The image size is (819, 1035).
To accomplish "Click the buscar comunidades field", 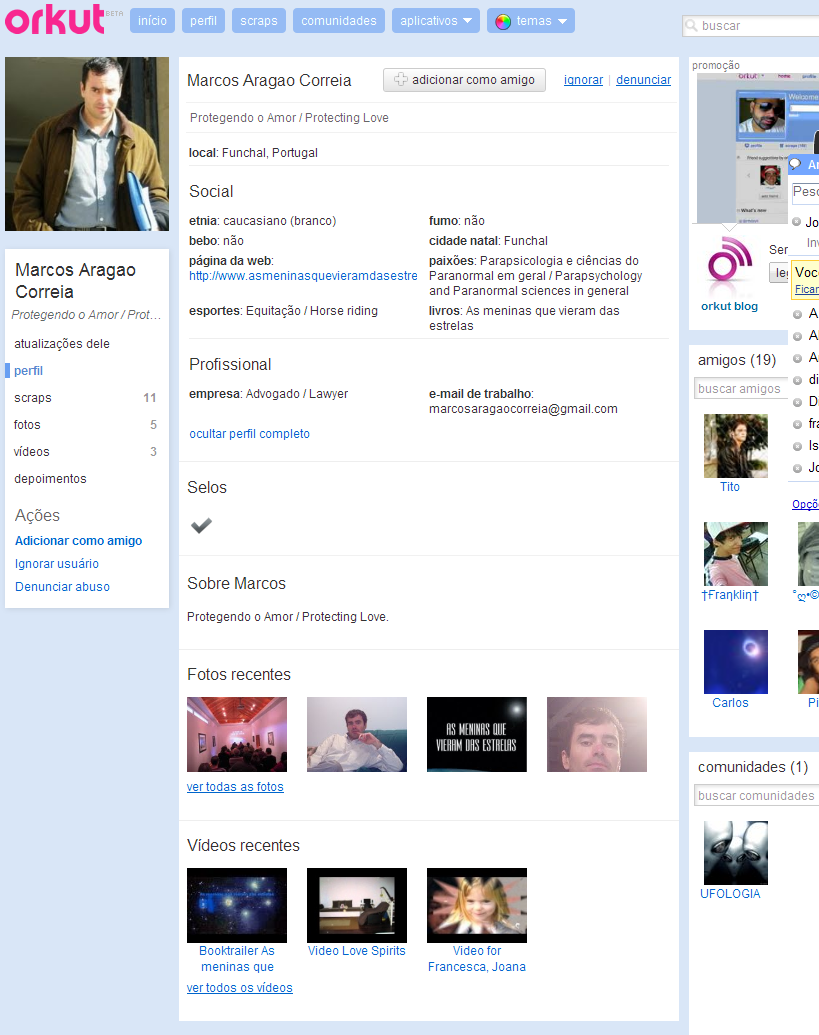I will [x=756, y=795].
